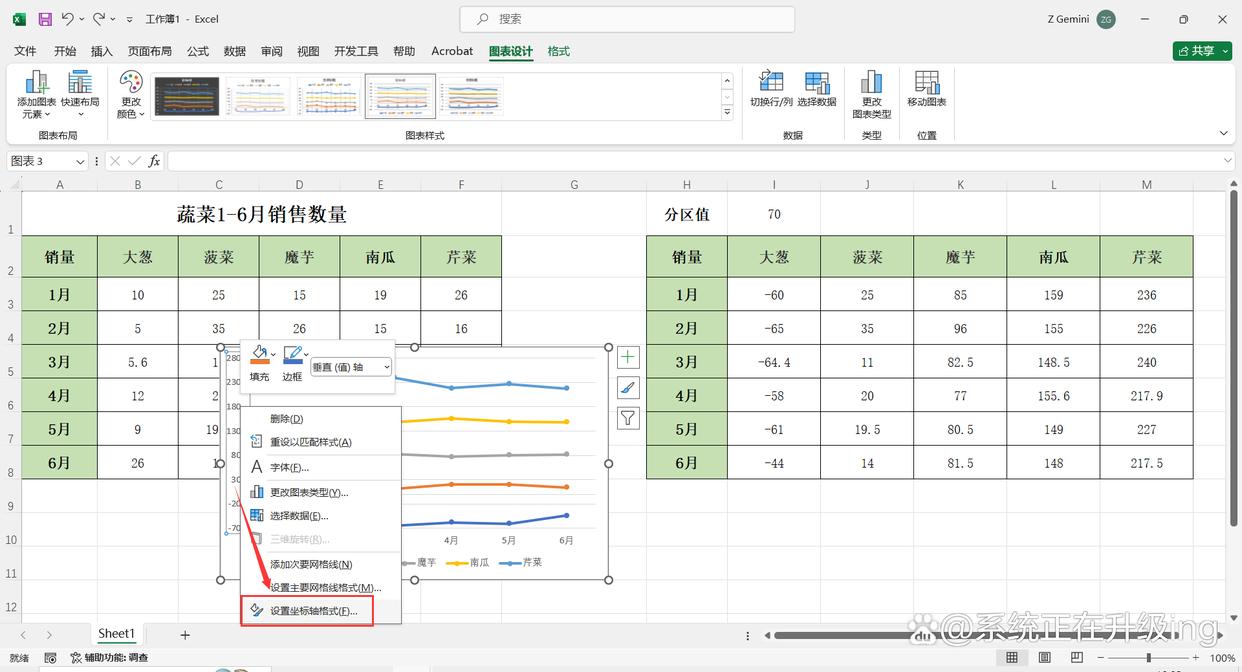Click the 边框 outline pen icon
The image size is (1242, 672).
point(292,355)
